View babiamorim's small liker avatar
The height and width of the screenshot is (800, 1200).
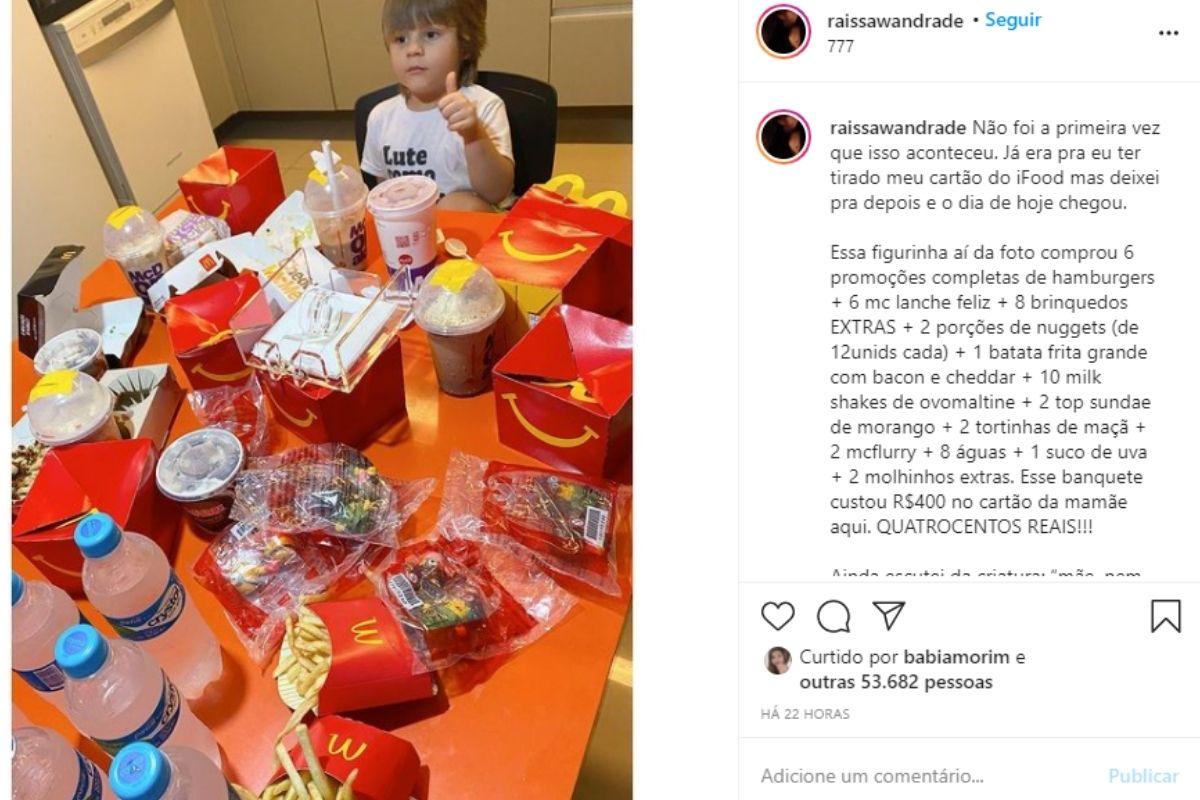(778, 660)
